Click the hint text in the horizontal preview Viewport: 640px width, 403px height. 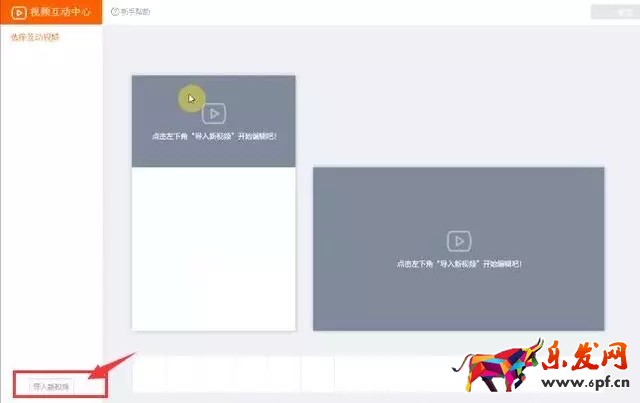(x=458, y=264)
